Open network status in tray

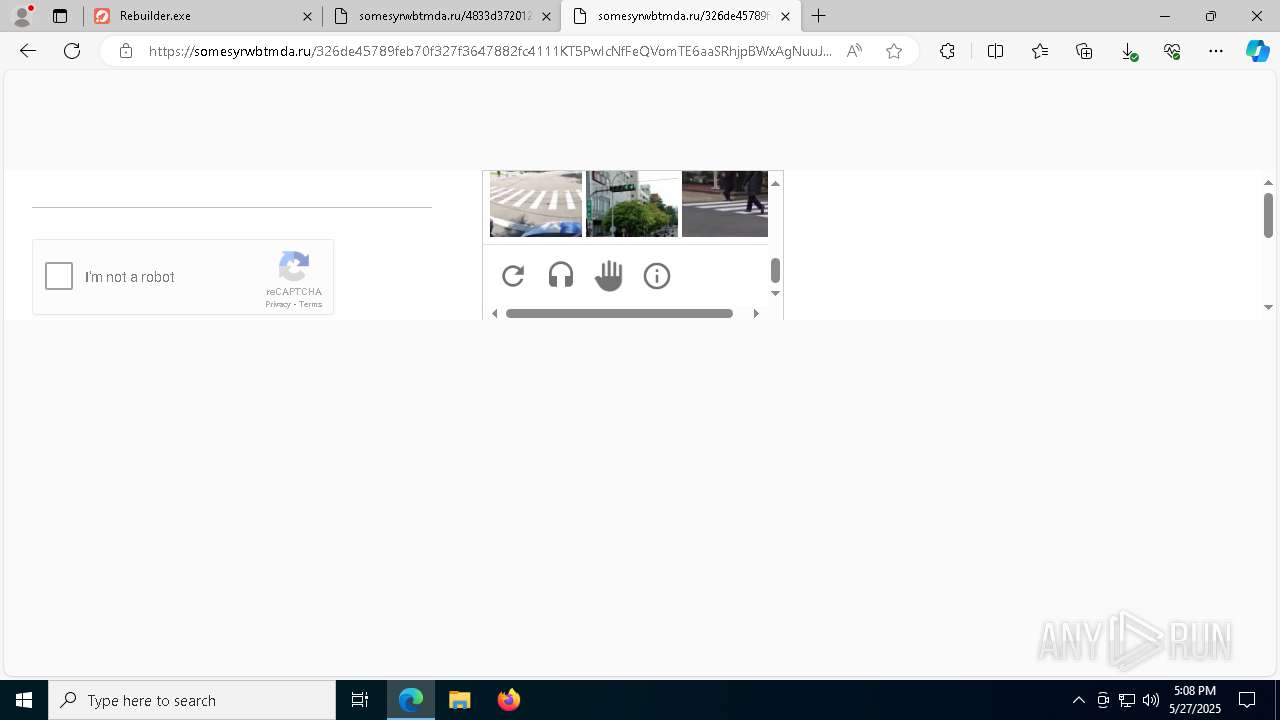pyautogui.click(x=1127, y=700)
